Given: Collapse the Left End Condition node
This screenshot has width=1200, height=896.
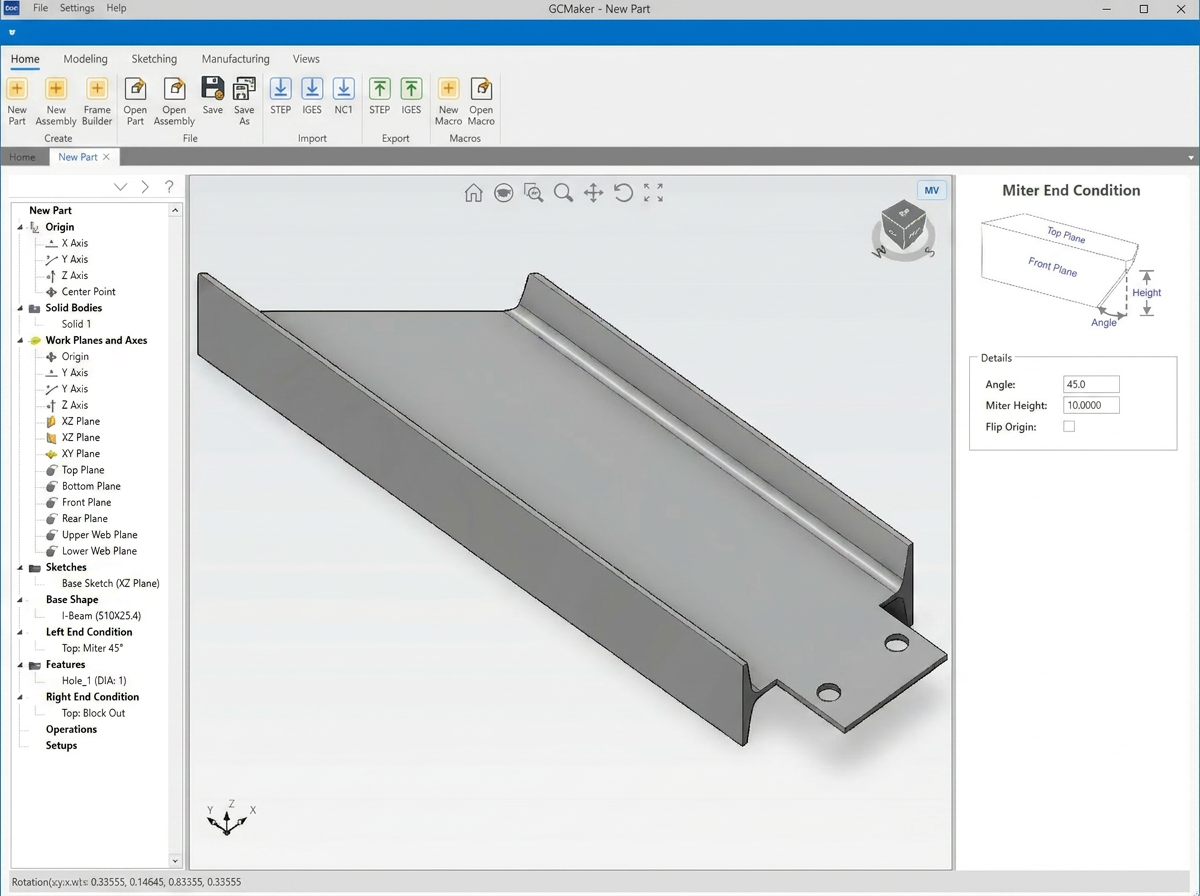Looking at the screenshot, I should (21, 633).
